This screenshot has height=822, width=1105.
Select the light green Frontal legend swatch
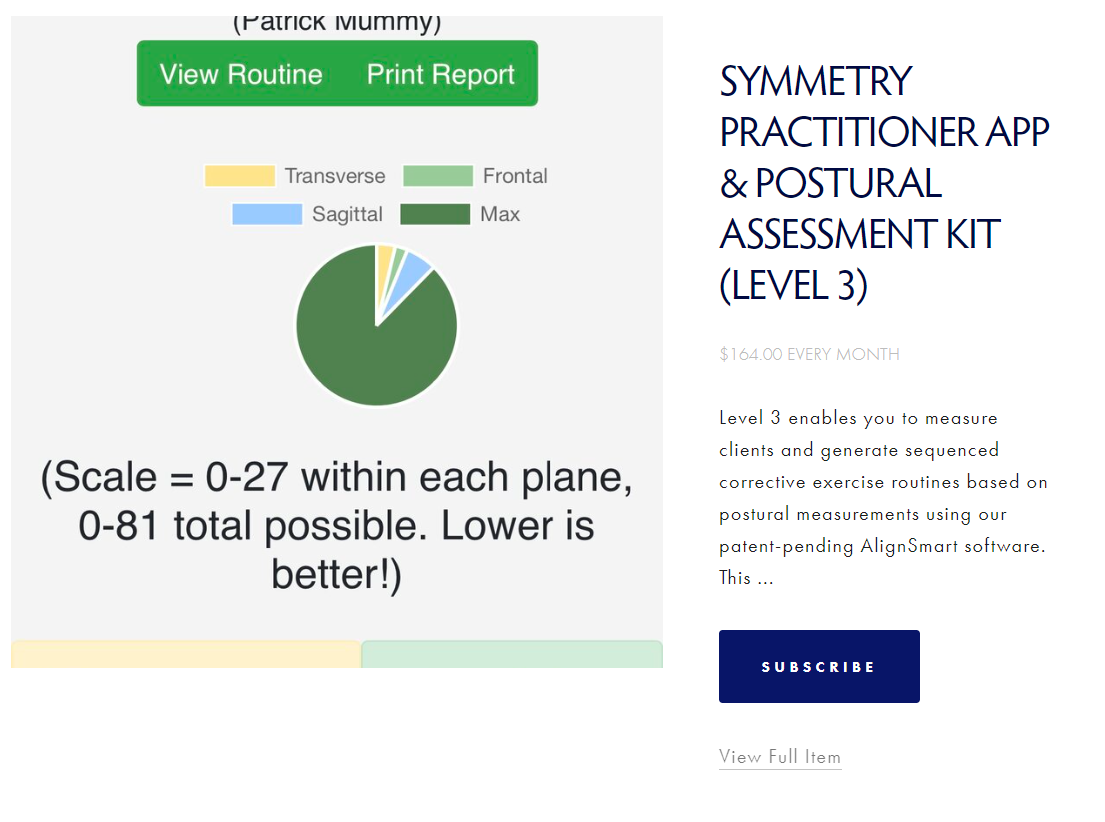(x=437, y=176)
